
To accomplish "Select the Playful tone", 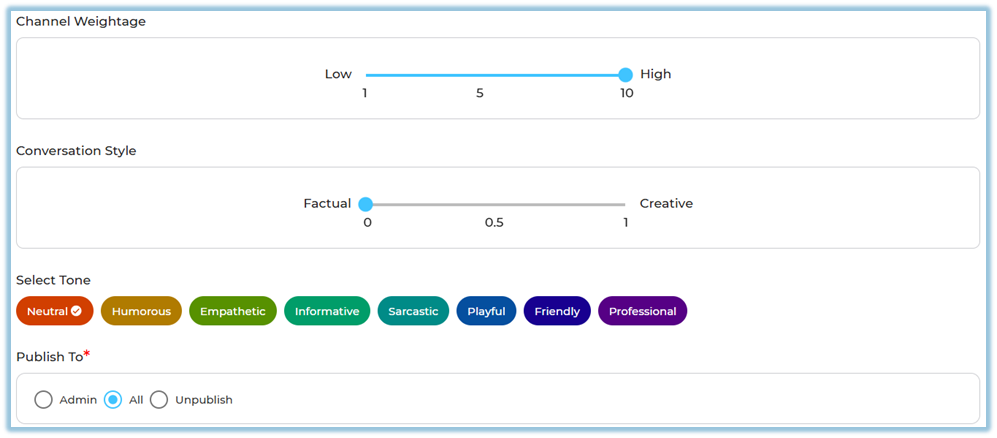I will coord(486,311).
